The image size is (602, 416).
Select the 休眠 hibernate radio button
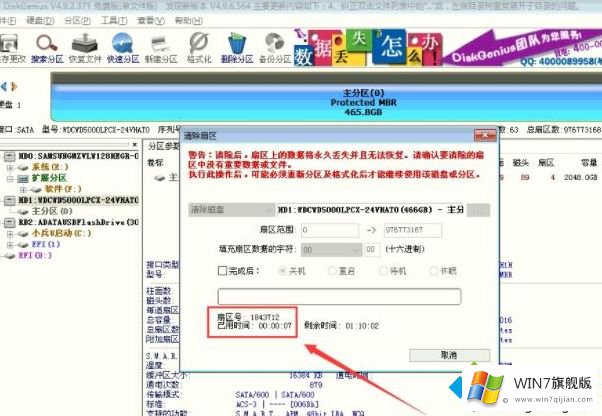pos(433,271)
